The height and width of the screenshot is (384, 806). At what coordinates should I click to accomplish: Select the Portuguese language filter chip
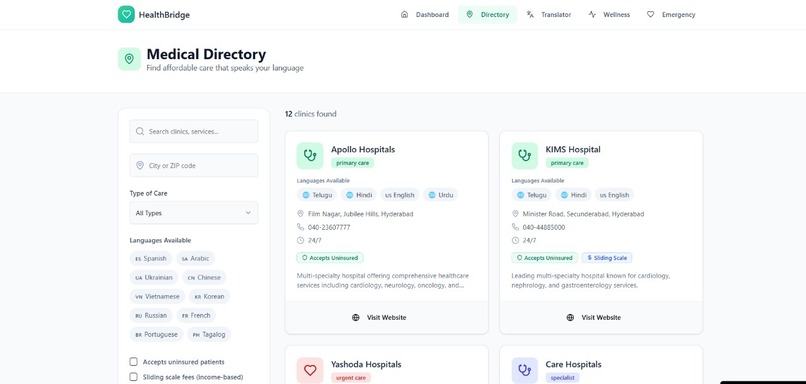pos(156,335)
